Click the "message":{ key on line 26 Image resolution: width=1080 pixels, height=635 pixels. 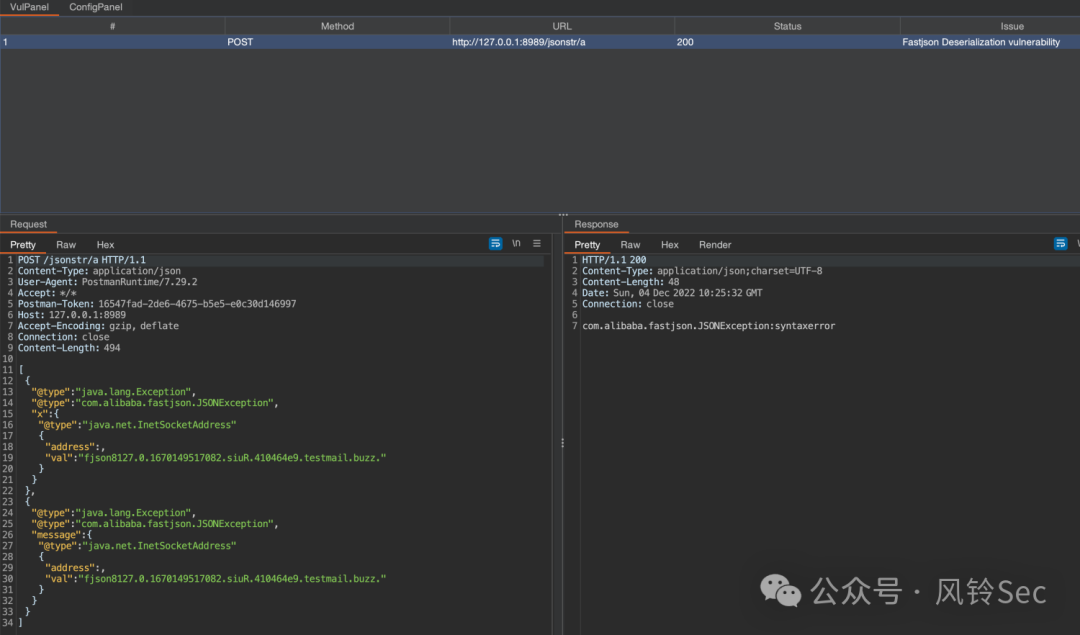point(61,535)
